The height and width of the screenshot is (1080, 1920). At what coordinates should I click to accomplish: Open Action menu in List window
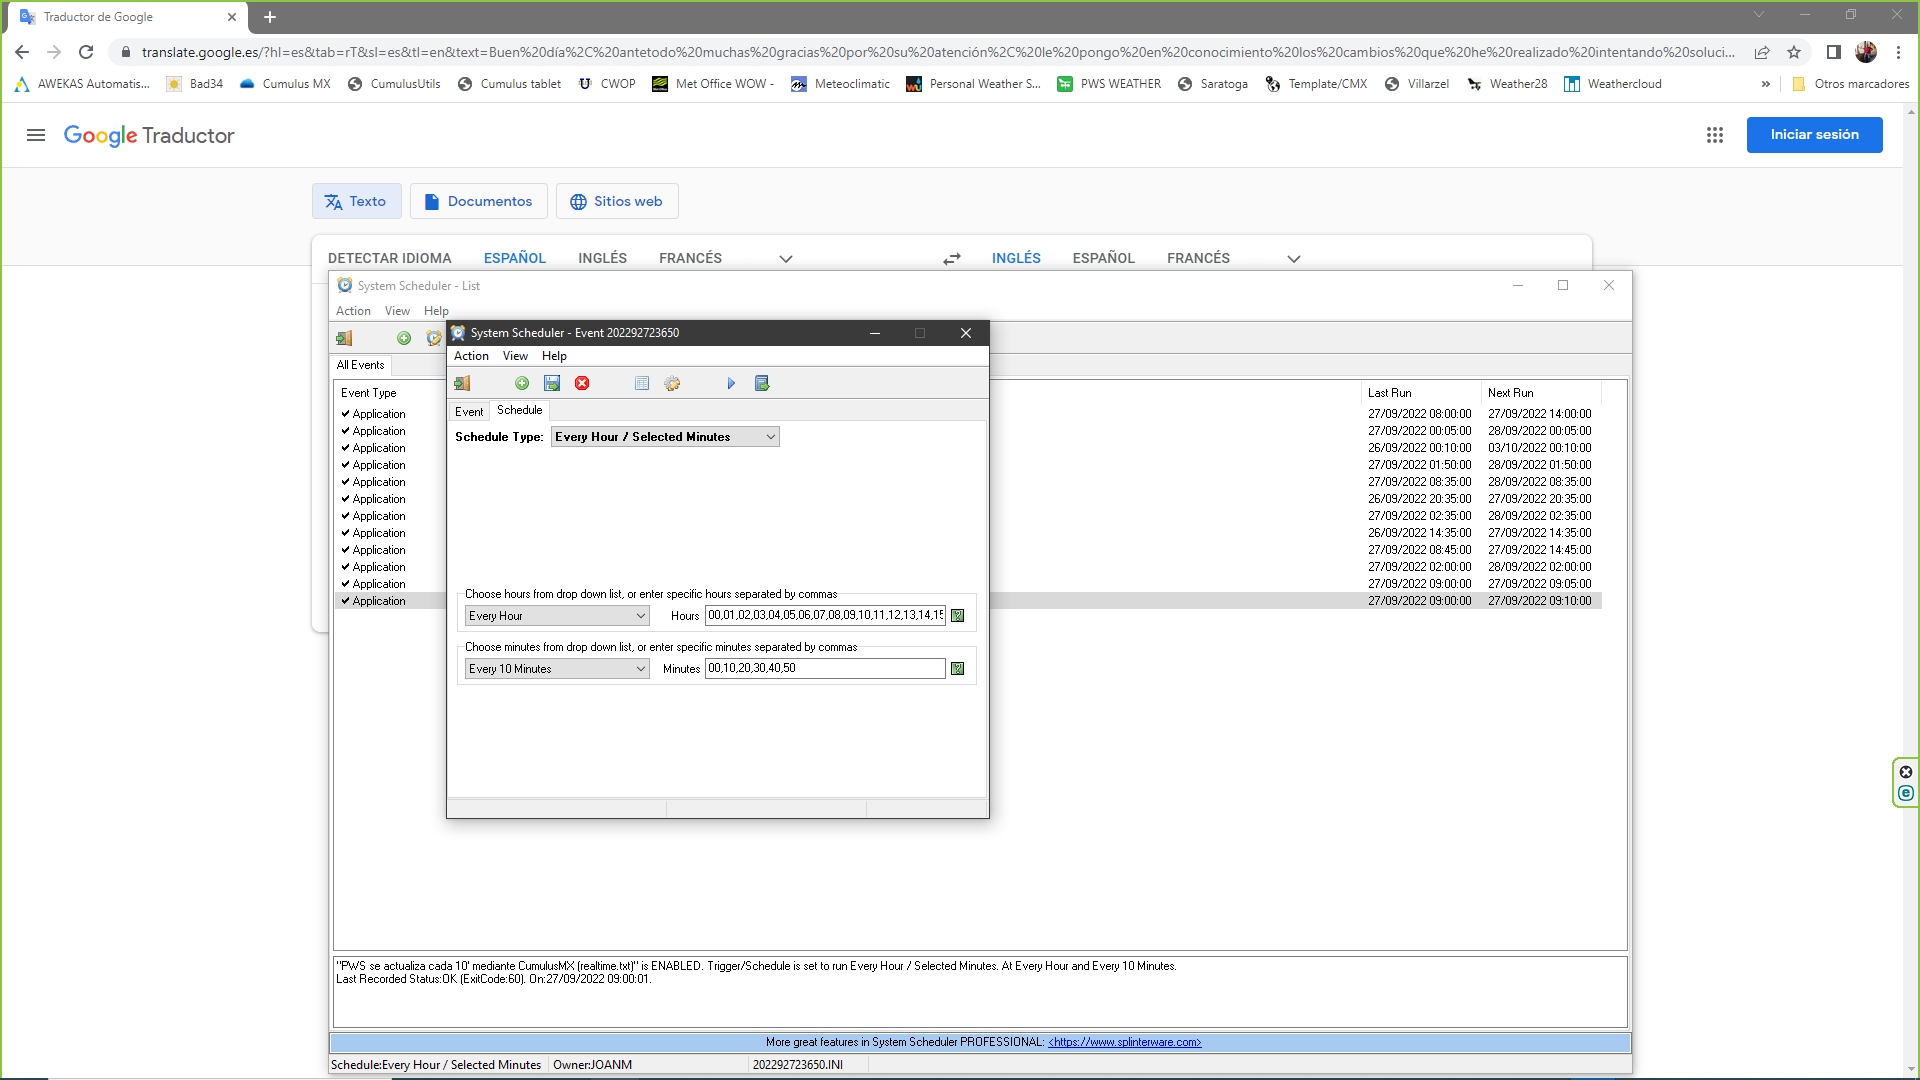click(x=353, y=311)
